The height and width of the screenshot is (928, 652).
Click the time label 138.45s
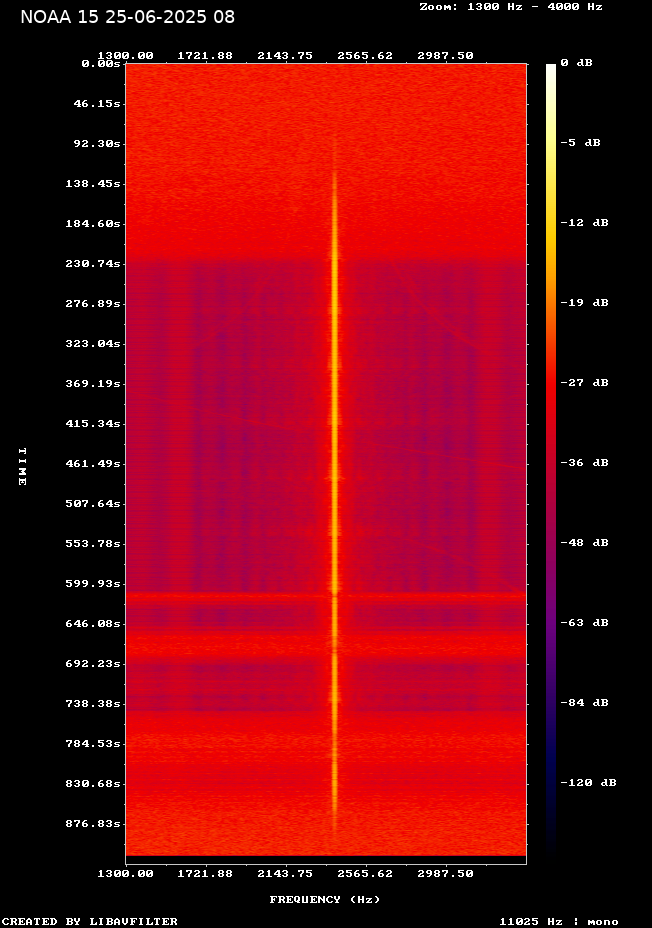pos(93,184)
